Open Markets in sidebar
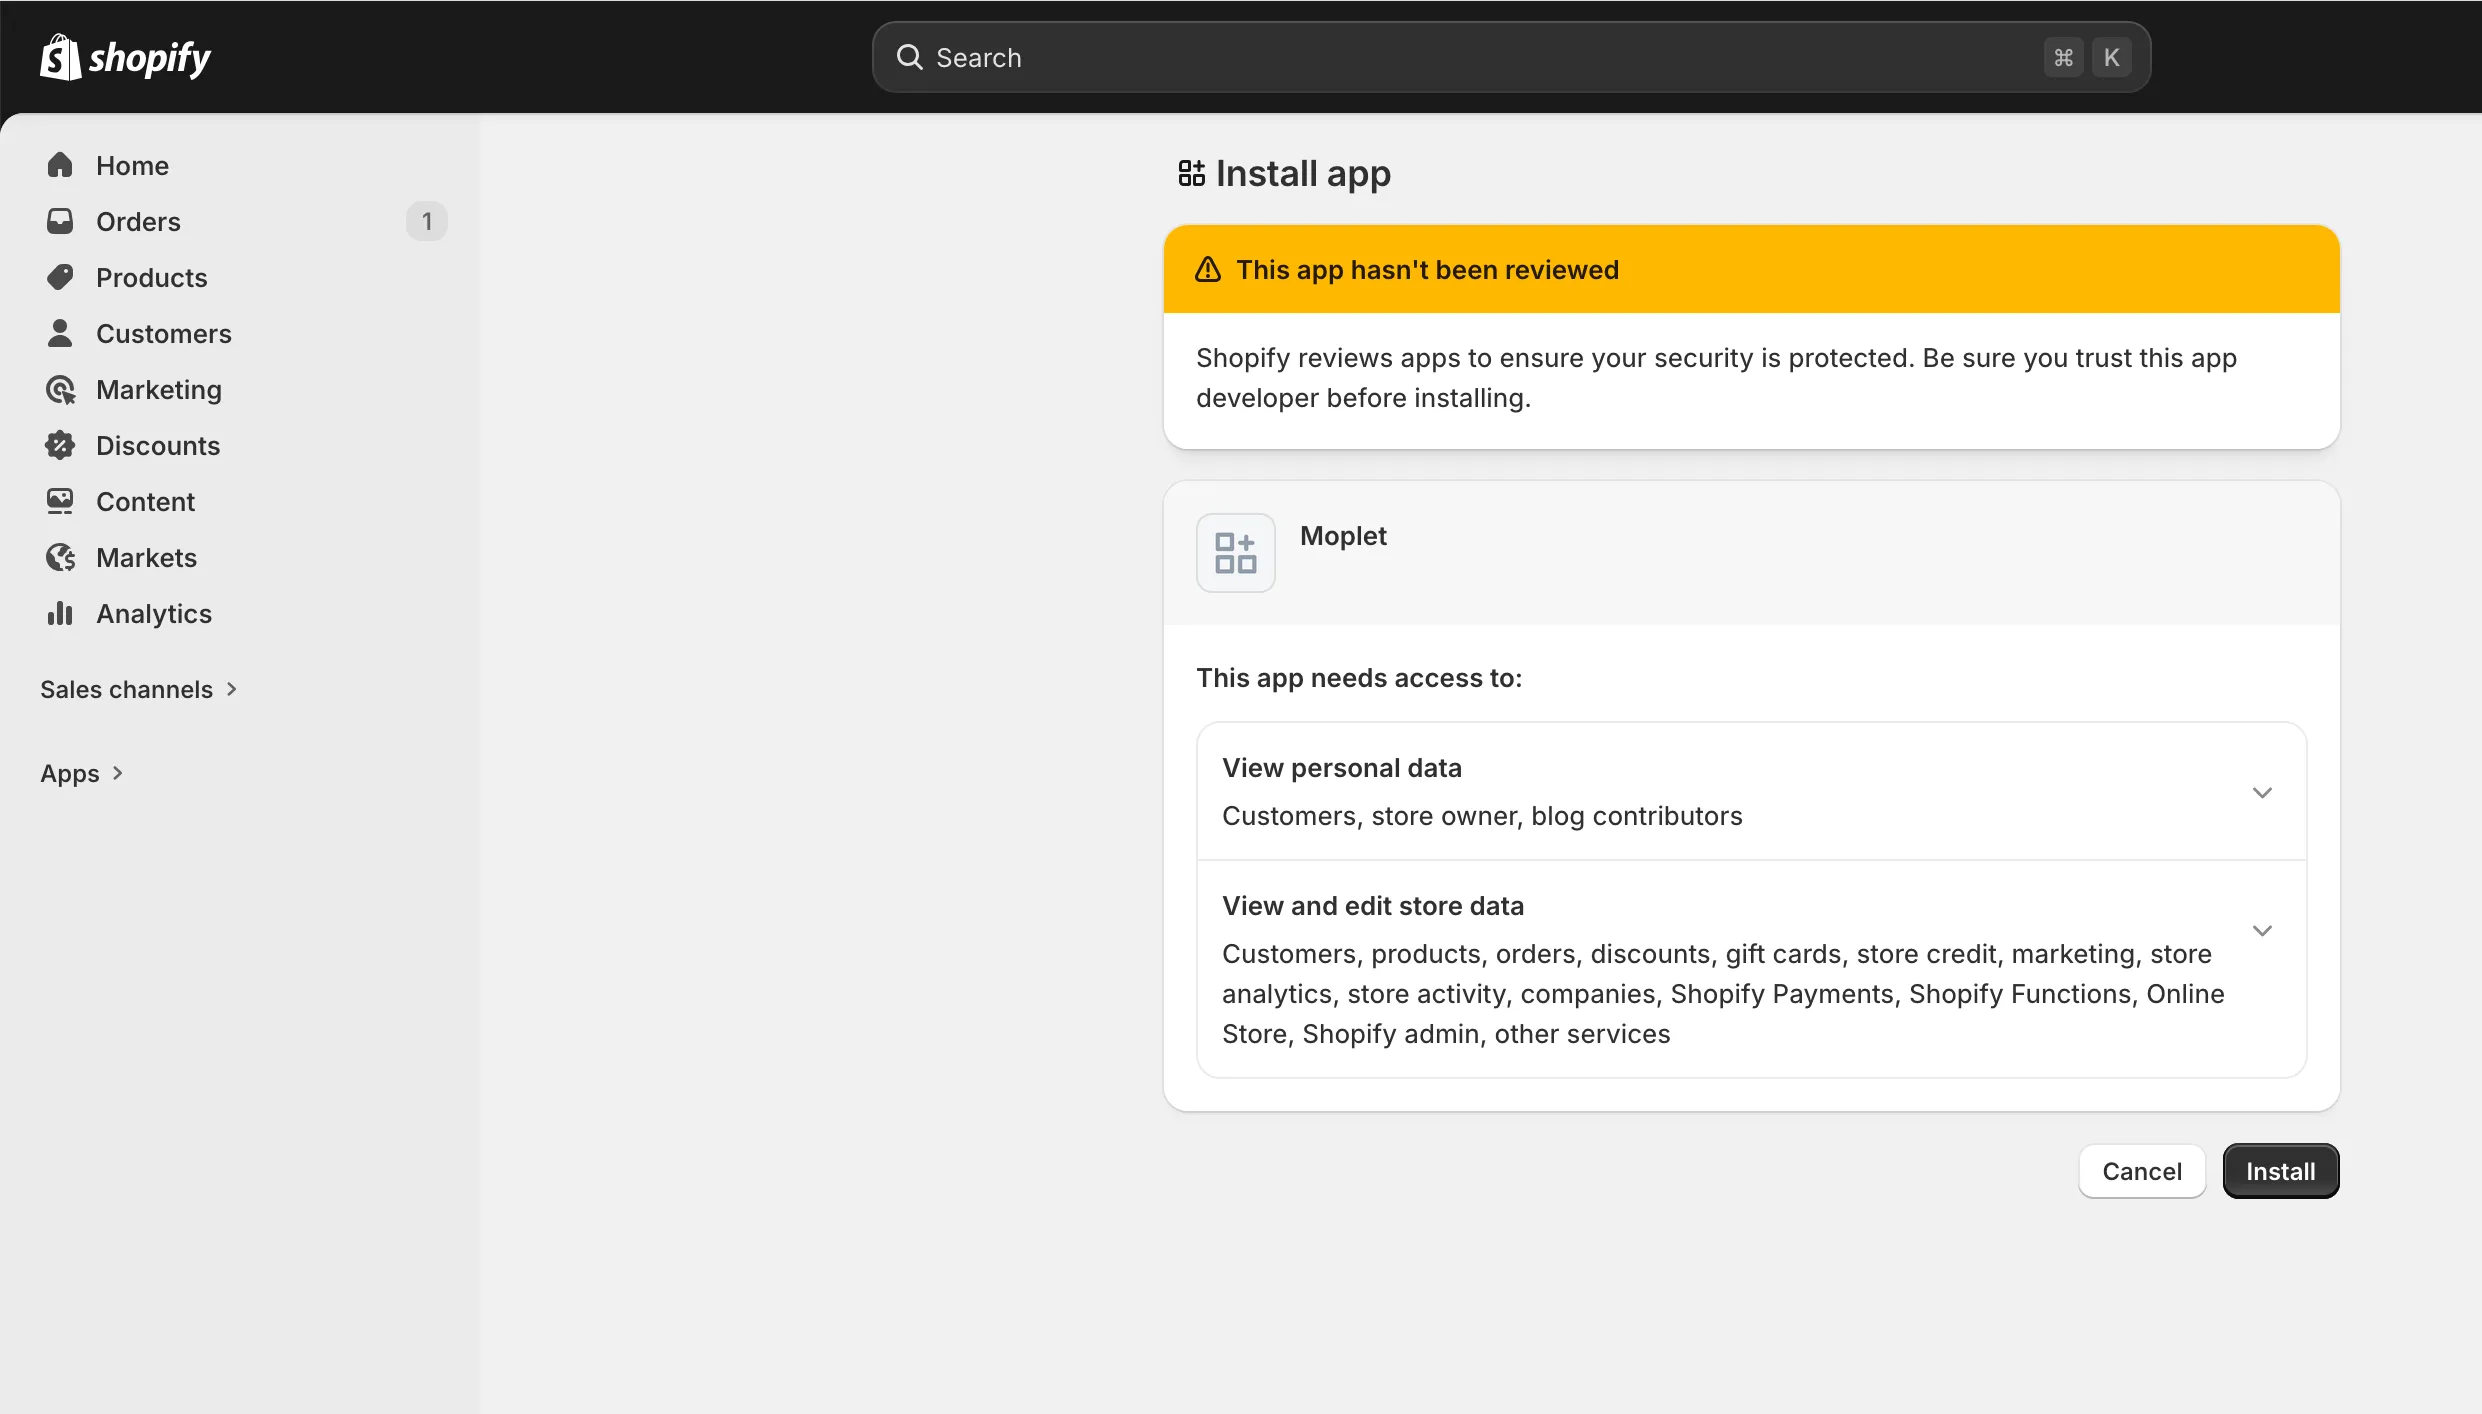This screenshot has width=2482, height=1414. (241, 557)
